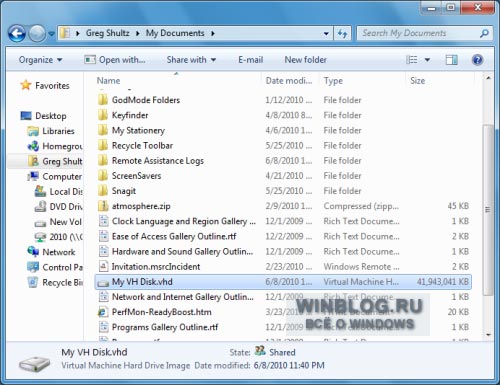
Task: Select the Recycle Toolbar folder icon
Action: coord(103,145)
